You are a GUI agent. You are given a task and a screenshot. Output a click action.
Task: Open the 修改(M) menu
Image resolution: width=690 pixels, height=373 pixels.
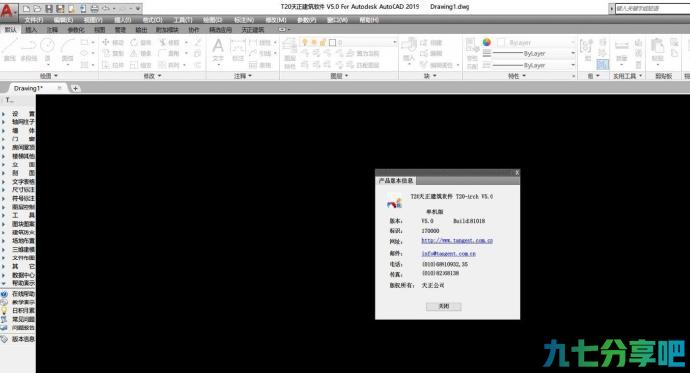click(x=276, y=20)
